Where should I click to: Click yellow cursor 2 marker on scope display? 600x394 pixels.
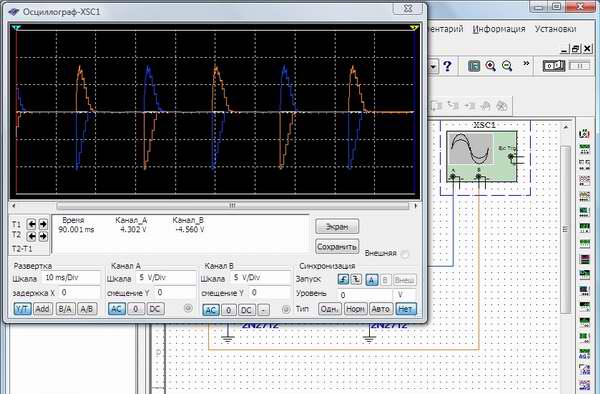click(x=415, y=28)
